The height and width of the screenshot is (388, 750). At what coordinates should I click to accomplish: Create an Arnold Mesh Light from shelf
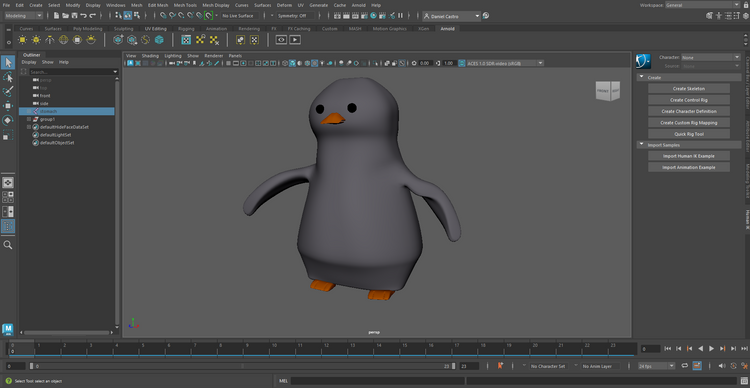pyautogui.click(x=36, y=40)
